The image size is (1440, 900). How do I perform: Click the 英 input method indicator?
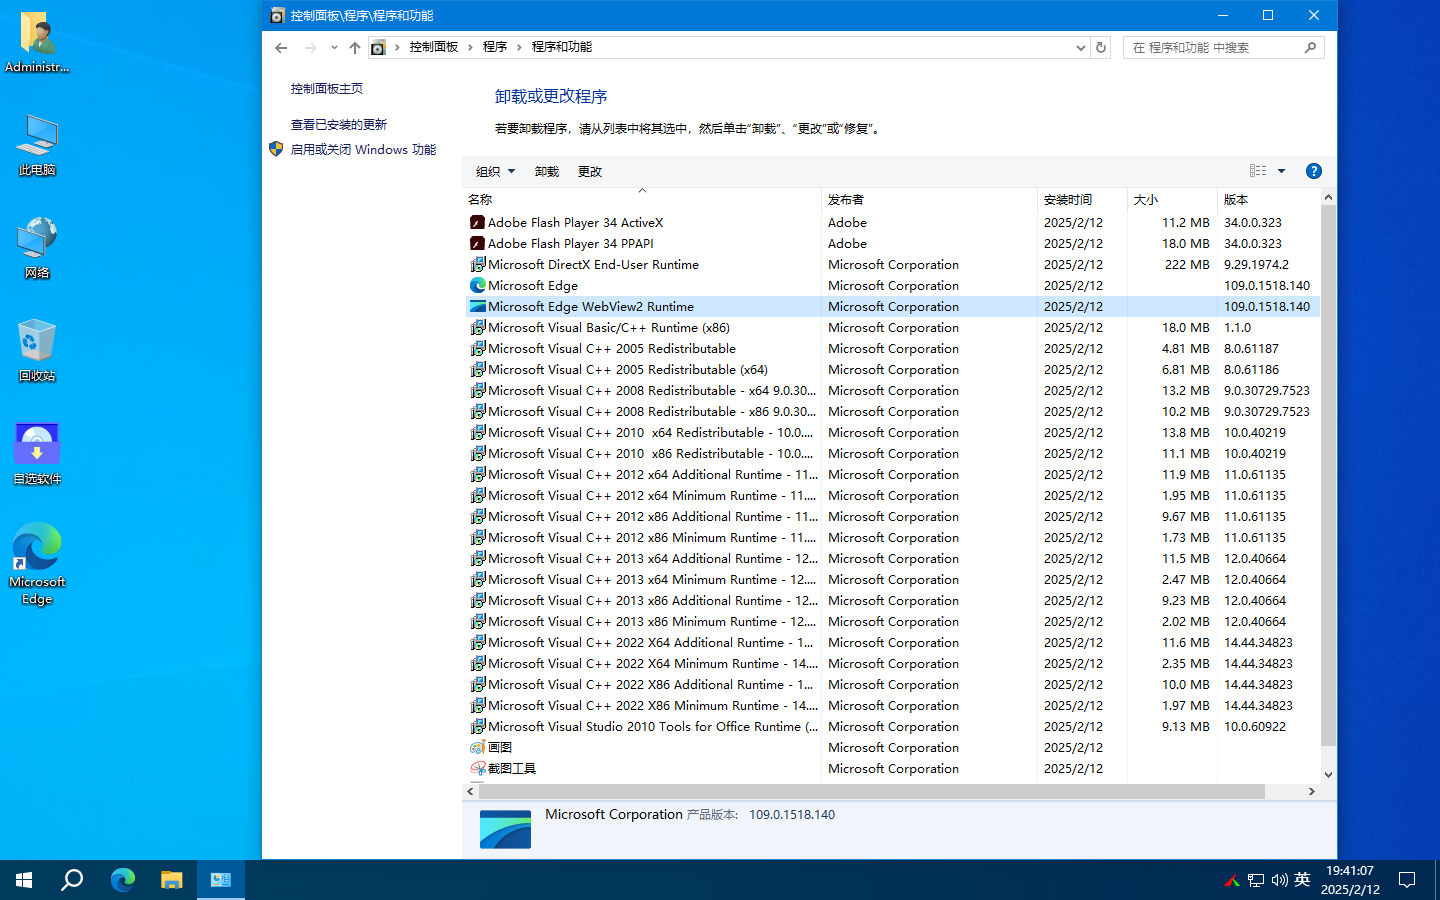click(x=1302, y=880)
